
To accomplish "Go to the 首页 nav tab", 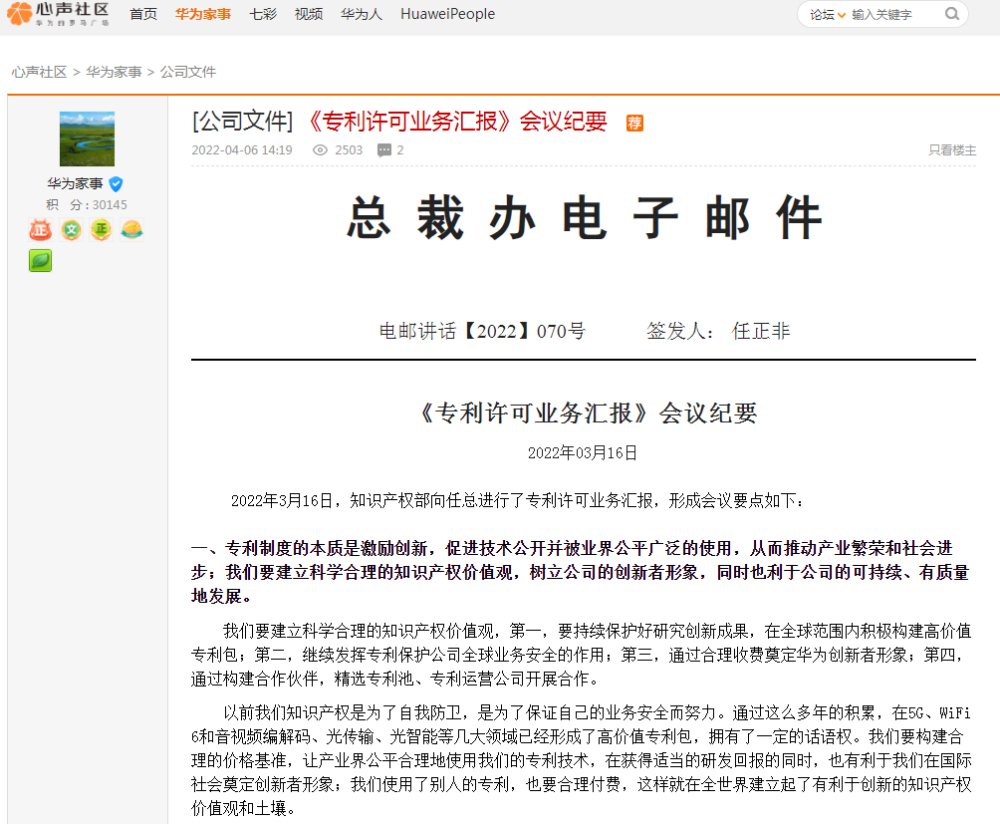I will (x=143, y=14).
